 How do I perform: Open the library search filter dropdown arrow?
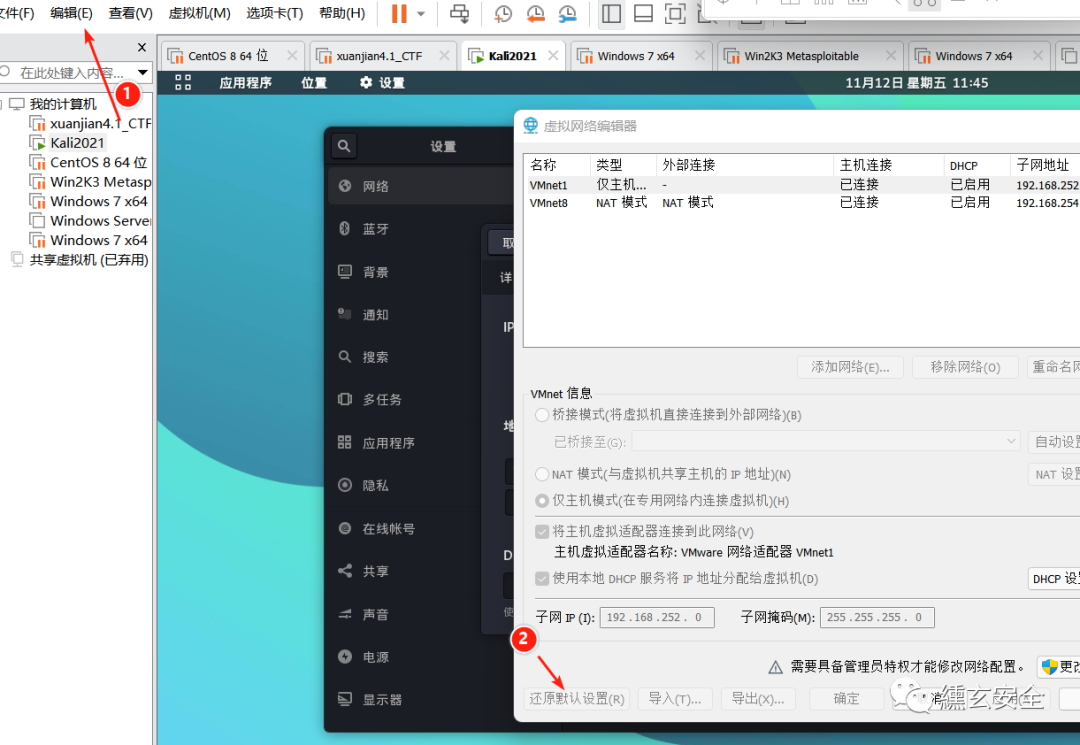pos(143,72)
